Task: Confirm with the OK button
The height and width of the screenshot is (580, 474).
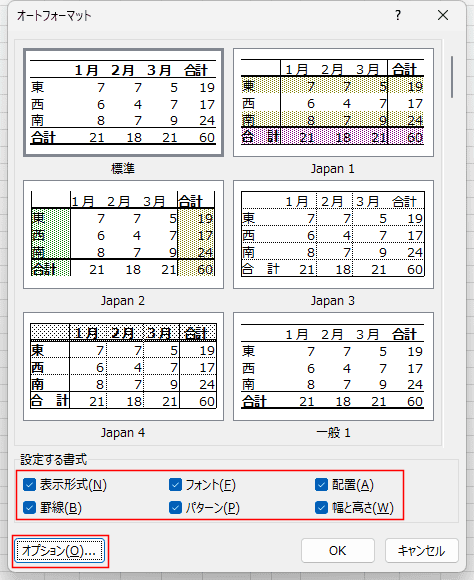Action: pyautogui.click(x=337, y=551)
